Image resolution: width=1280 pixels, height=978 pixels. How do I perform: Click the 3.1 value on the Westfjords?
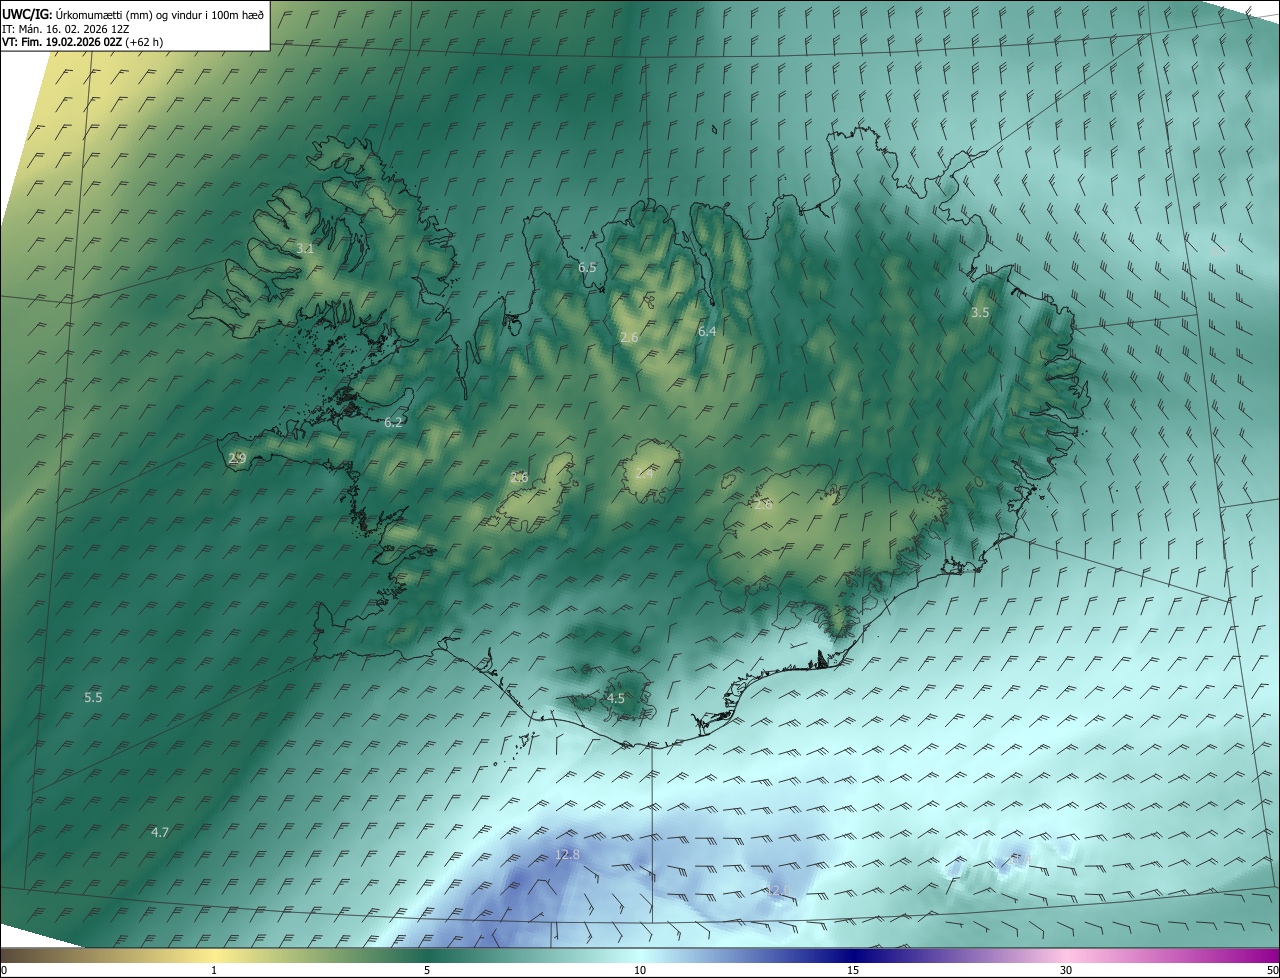(305, 248)
